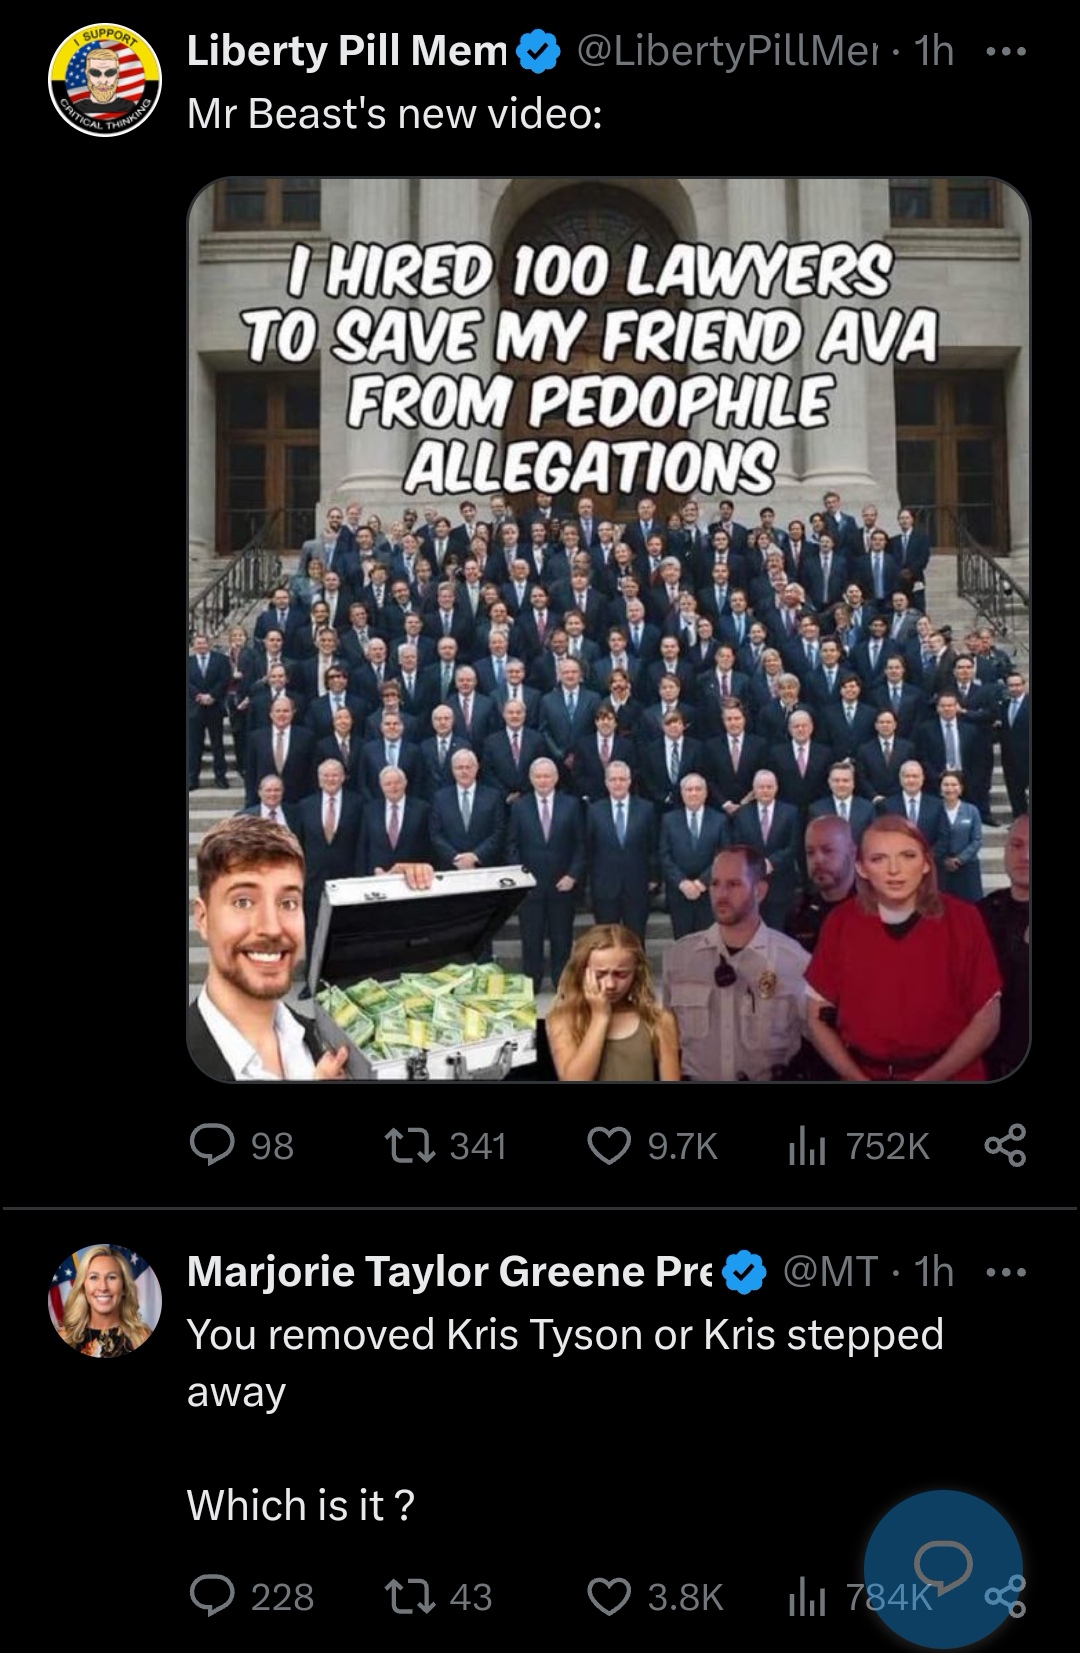Open the 100 lawyers meme image

click(x=608, y=629)
